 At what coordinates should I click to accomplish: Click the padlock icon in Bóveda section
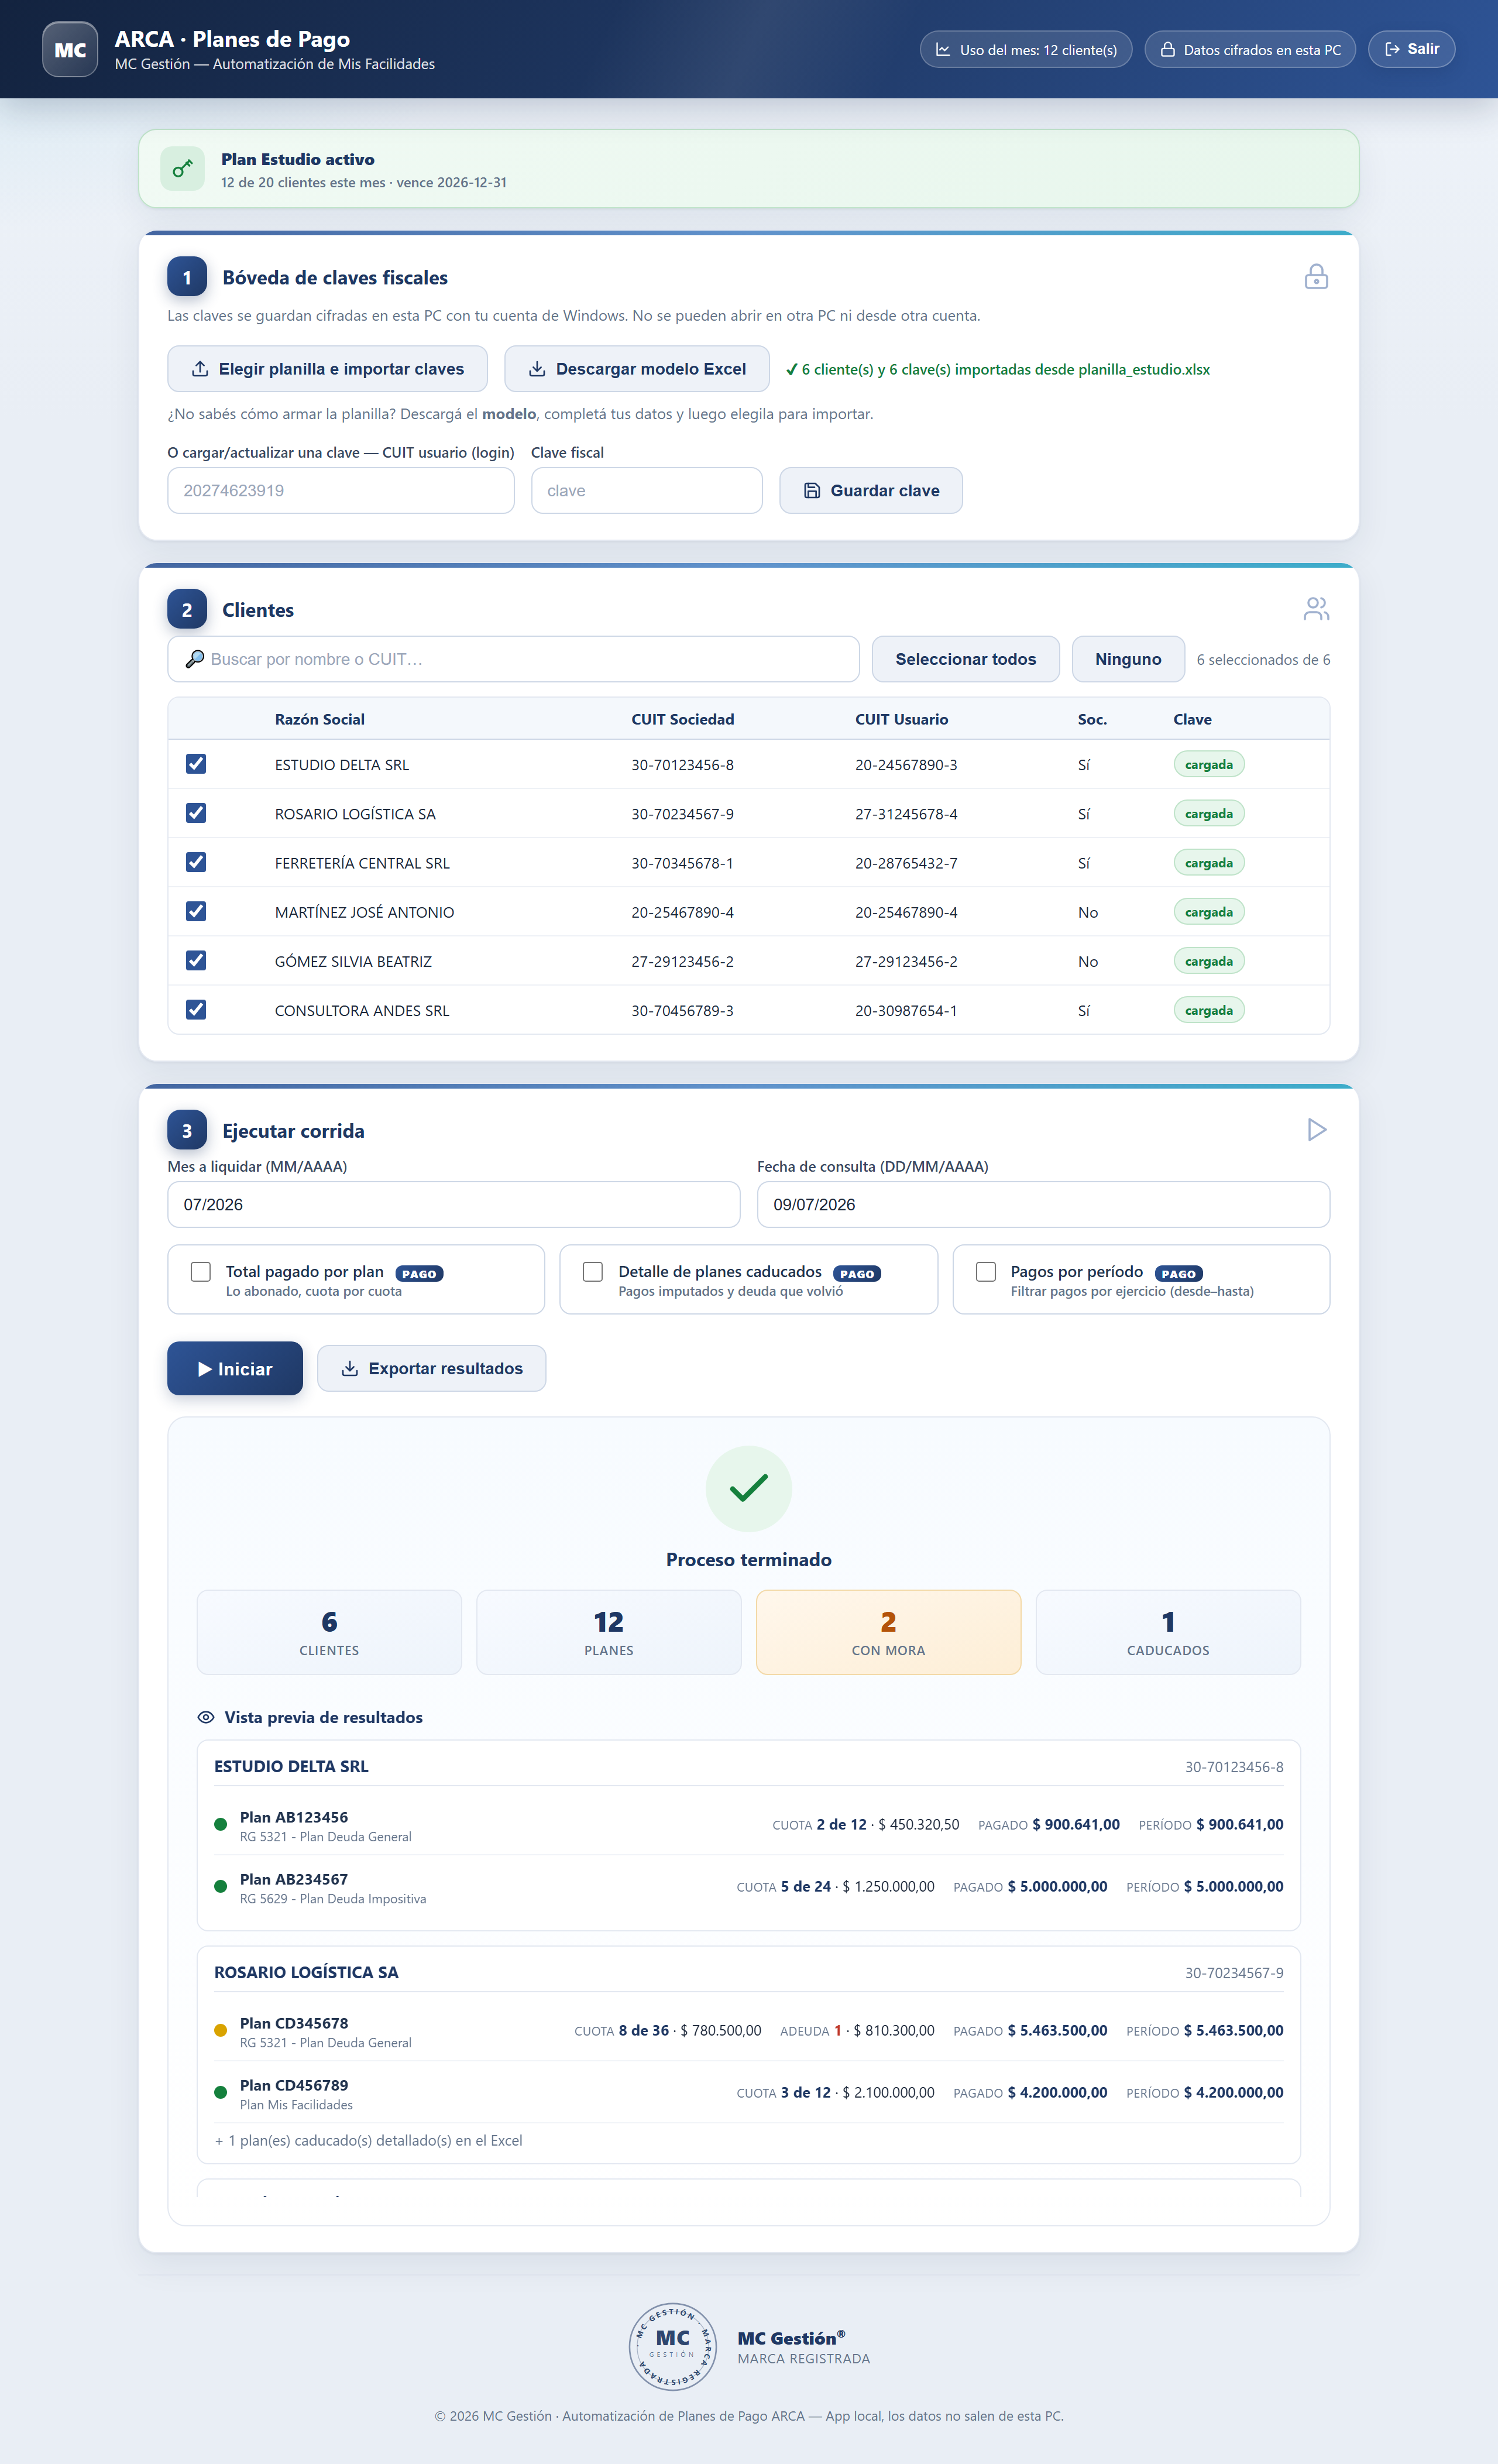[1316, 277]
